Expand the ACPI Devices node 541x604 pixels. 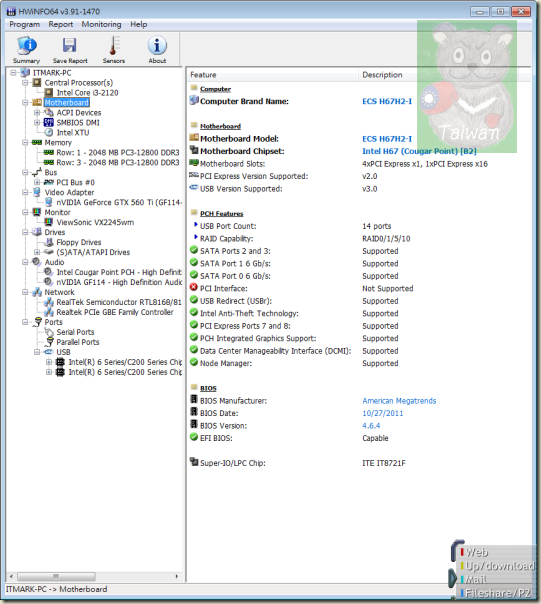37,112
